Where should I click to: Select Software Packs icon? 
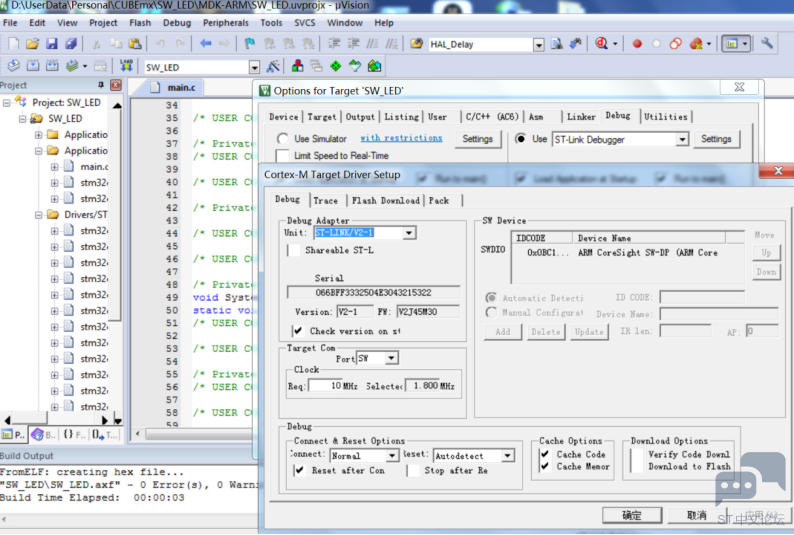coord(355,66)
